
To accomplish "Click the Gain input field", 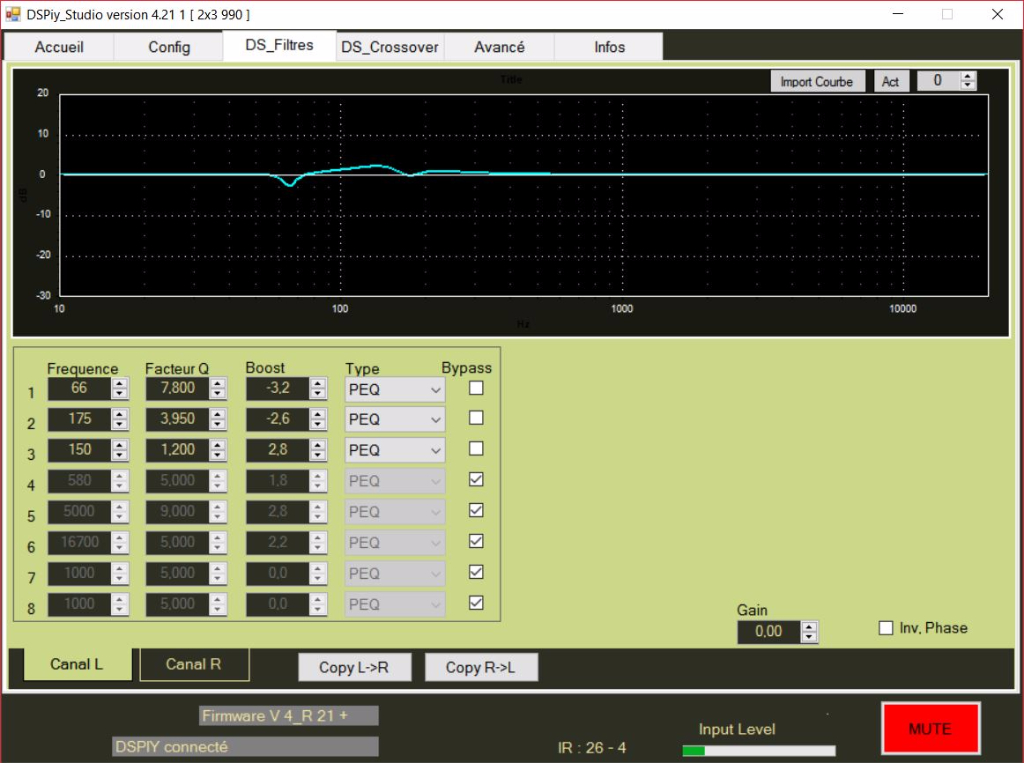I will 769,631.
